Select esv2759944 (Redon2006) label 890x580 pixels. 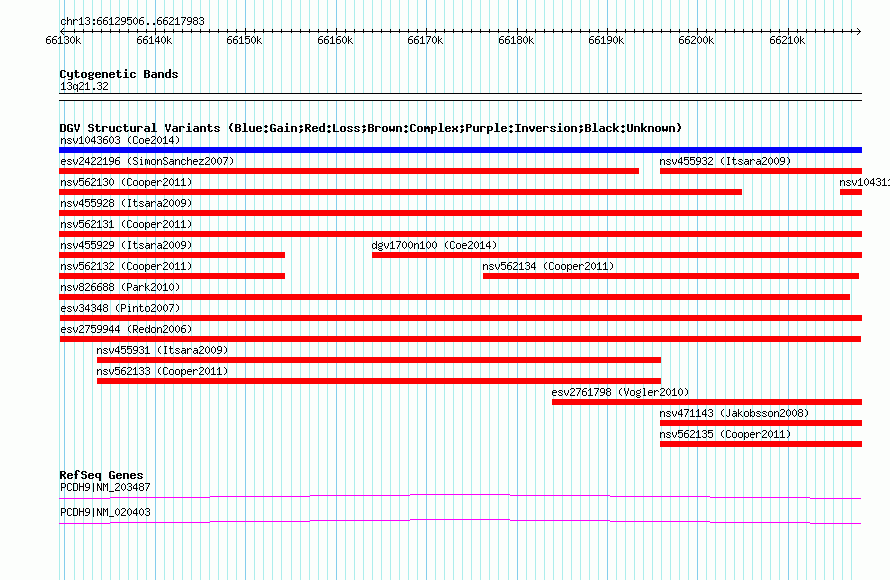tap(126, 329)
